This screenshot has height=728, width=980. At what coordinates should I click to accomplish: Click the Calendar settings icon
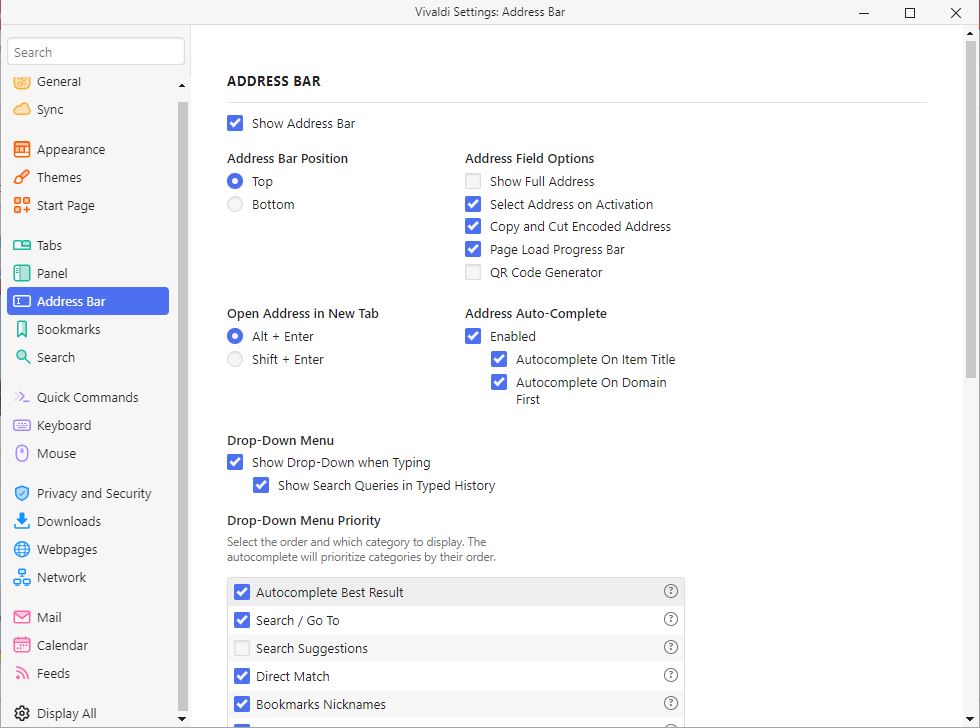point(22,645)
